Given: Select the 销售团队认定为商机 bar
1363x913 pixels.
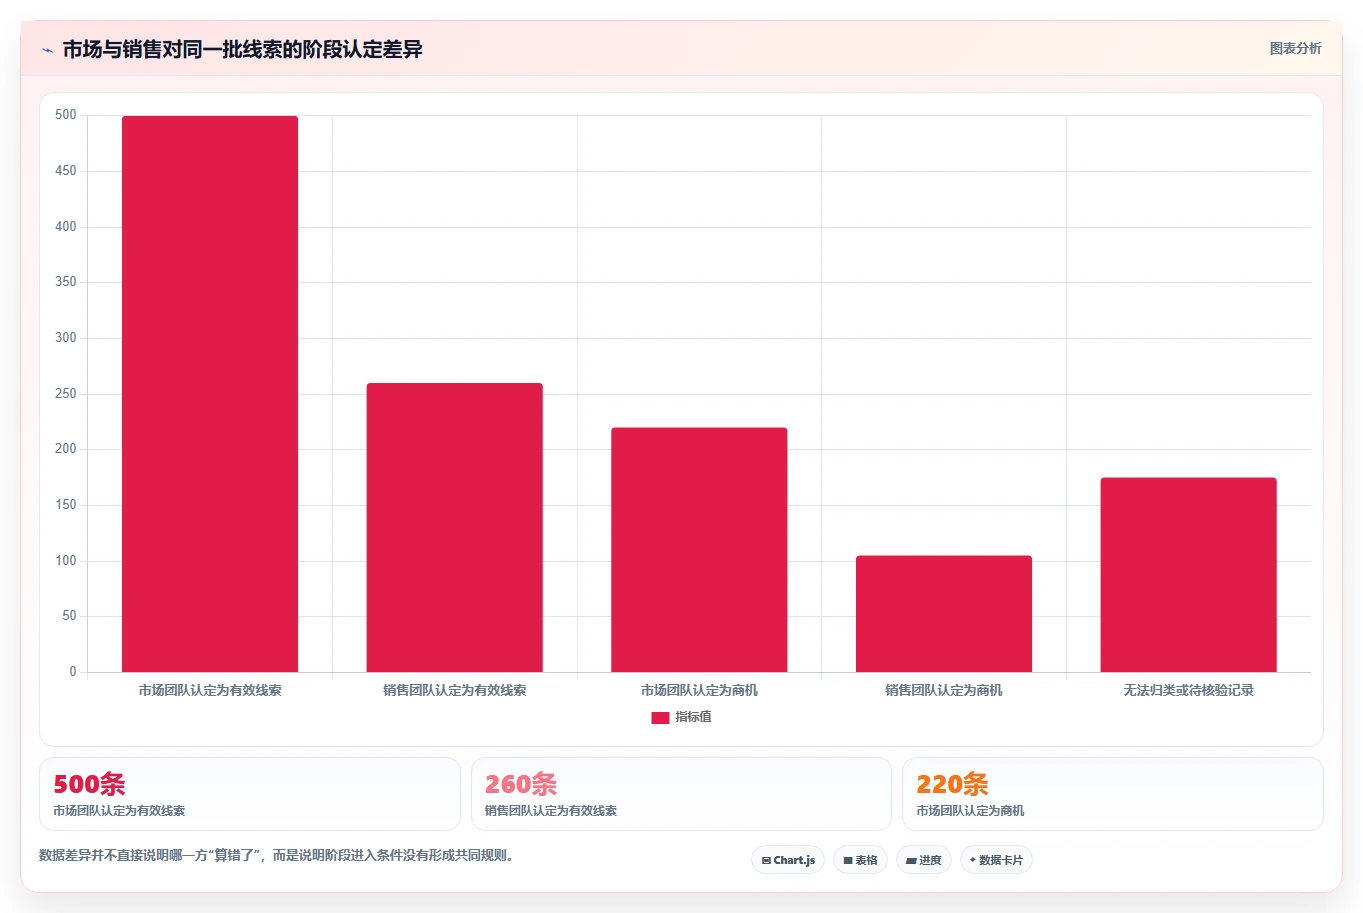Looking at the screenshot, I should point(944,614).
